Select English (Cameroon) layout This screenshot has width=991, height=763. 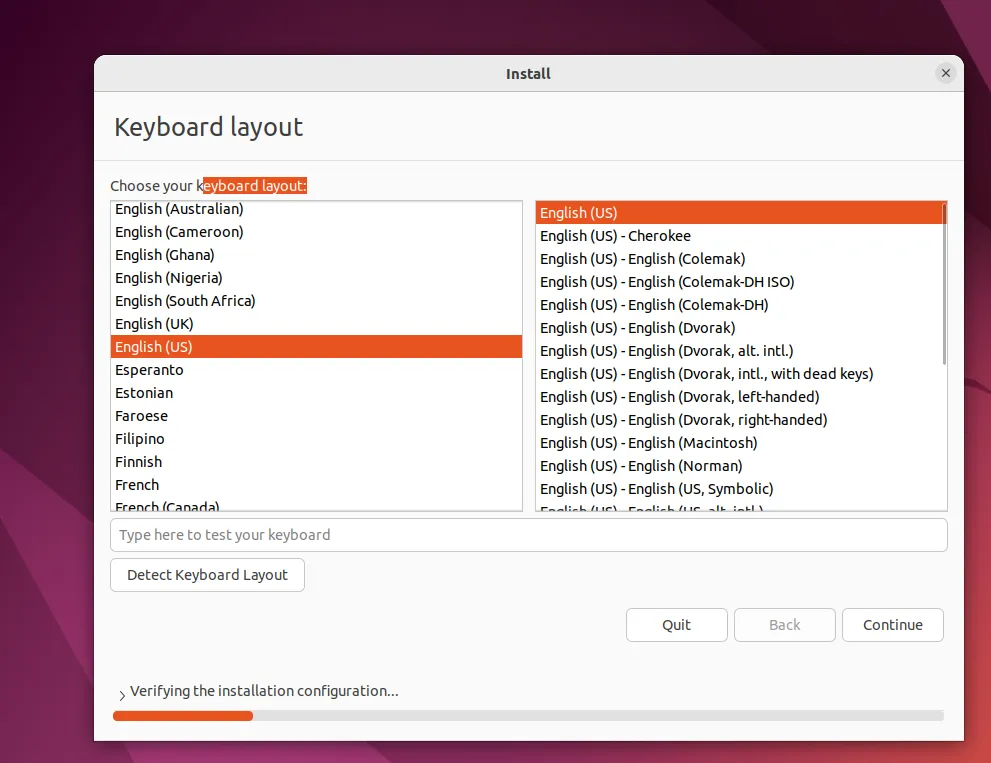tap(316, 232)
